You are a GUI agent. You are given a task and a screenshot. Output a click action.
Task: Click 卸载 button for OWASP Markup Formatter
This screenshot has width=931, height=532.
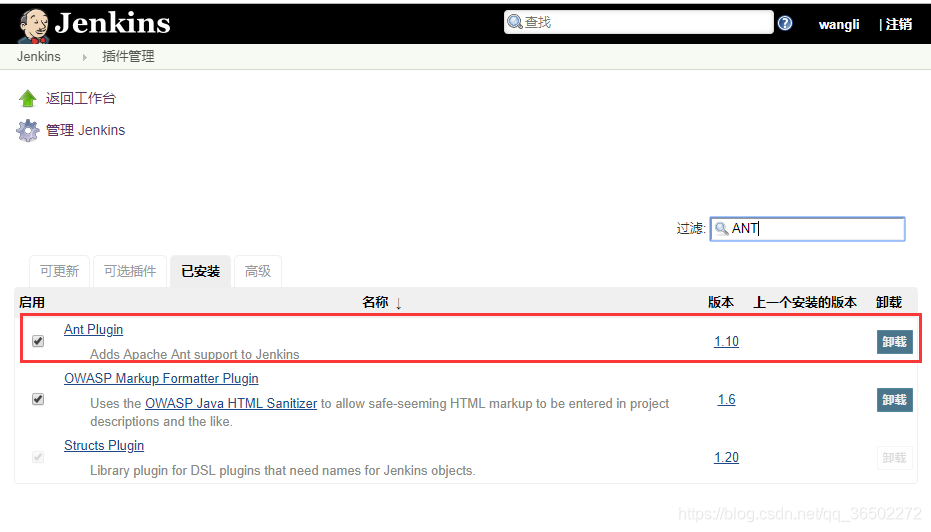click(894, 400)
